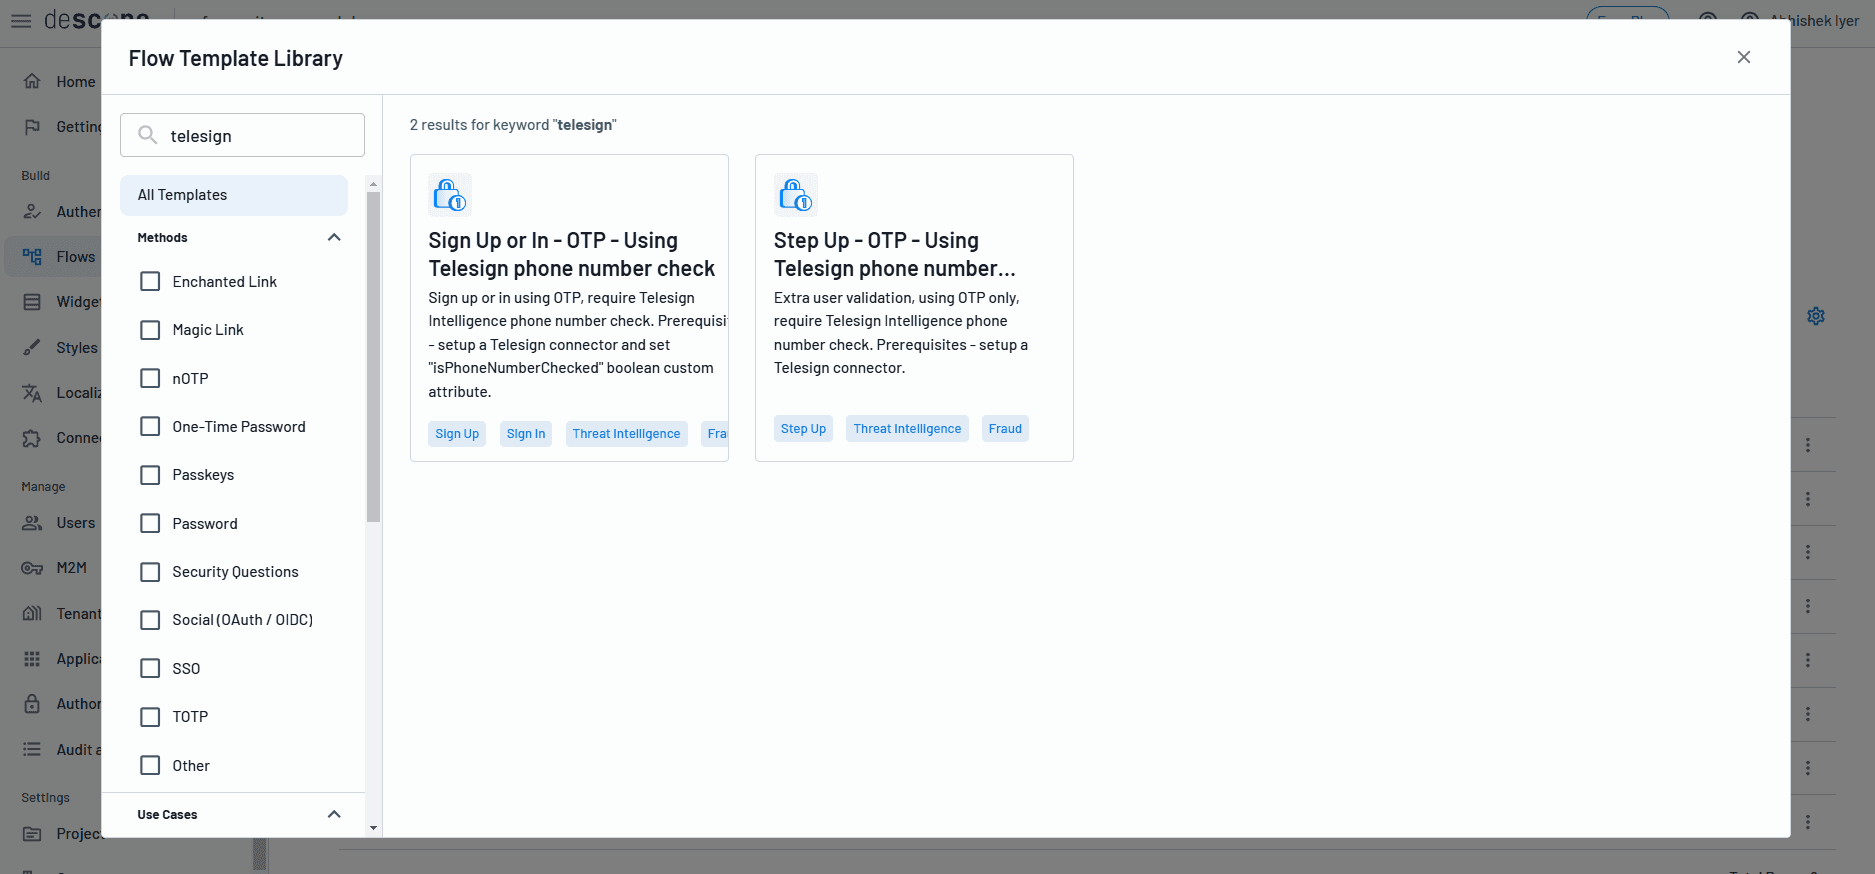1875x874 pixels.
Task: Click the Threat Intelligence tag on Step Up card
Action: coord(907,429)
